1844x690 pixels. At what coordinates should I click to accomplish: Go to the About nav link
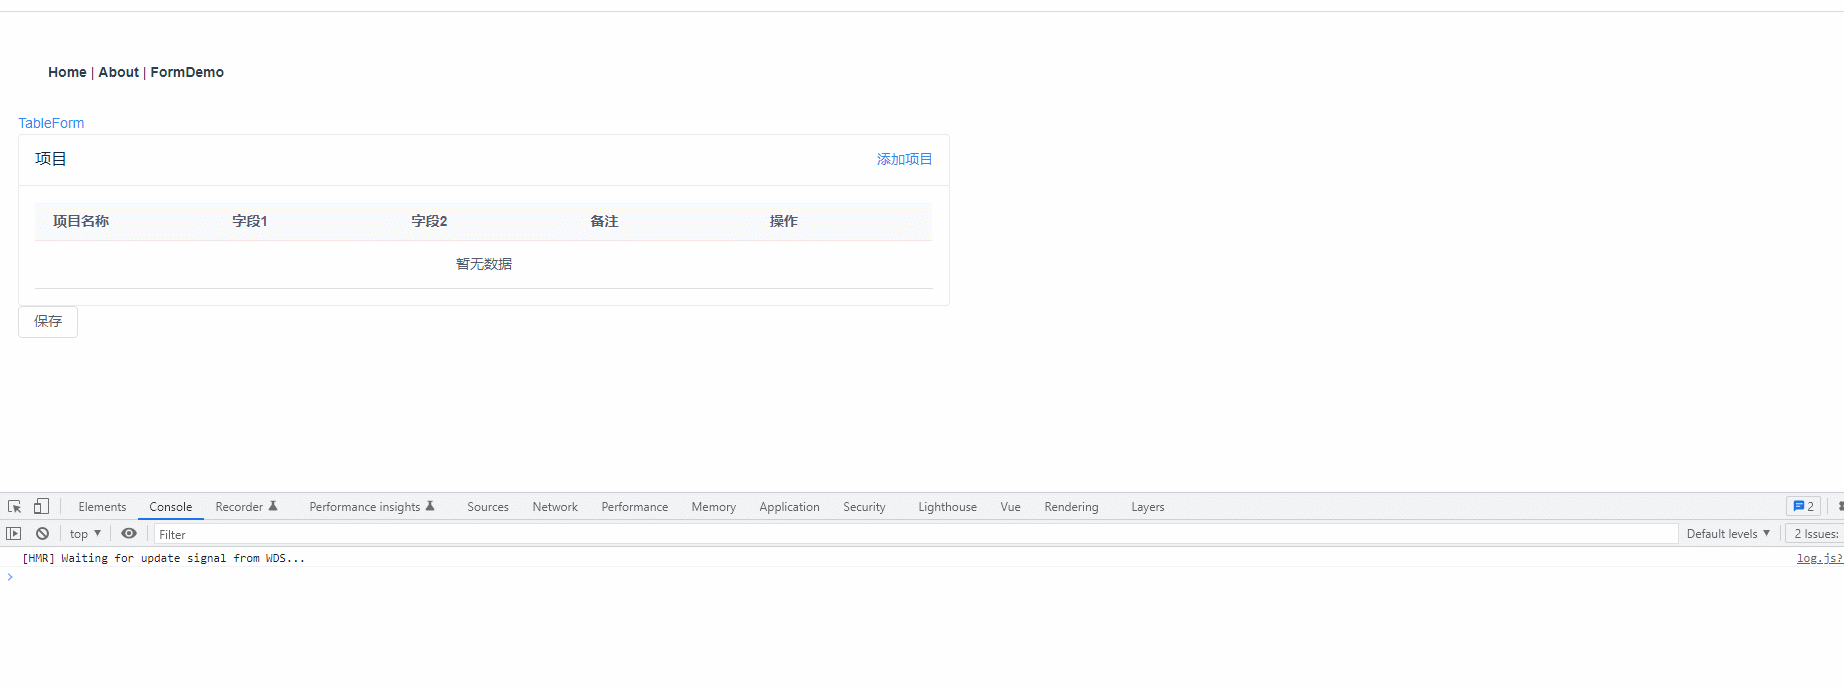(x=118, y=72)
